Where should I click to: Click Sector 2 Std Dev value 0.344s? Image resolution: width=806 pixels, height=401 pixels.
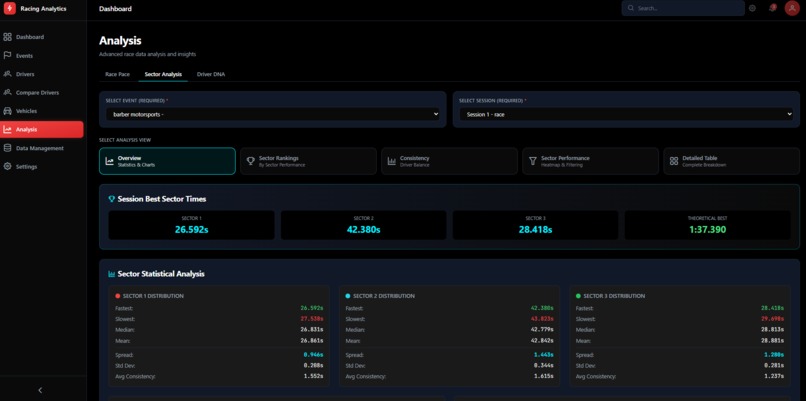[x=543, y=366]
